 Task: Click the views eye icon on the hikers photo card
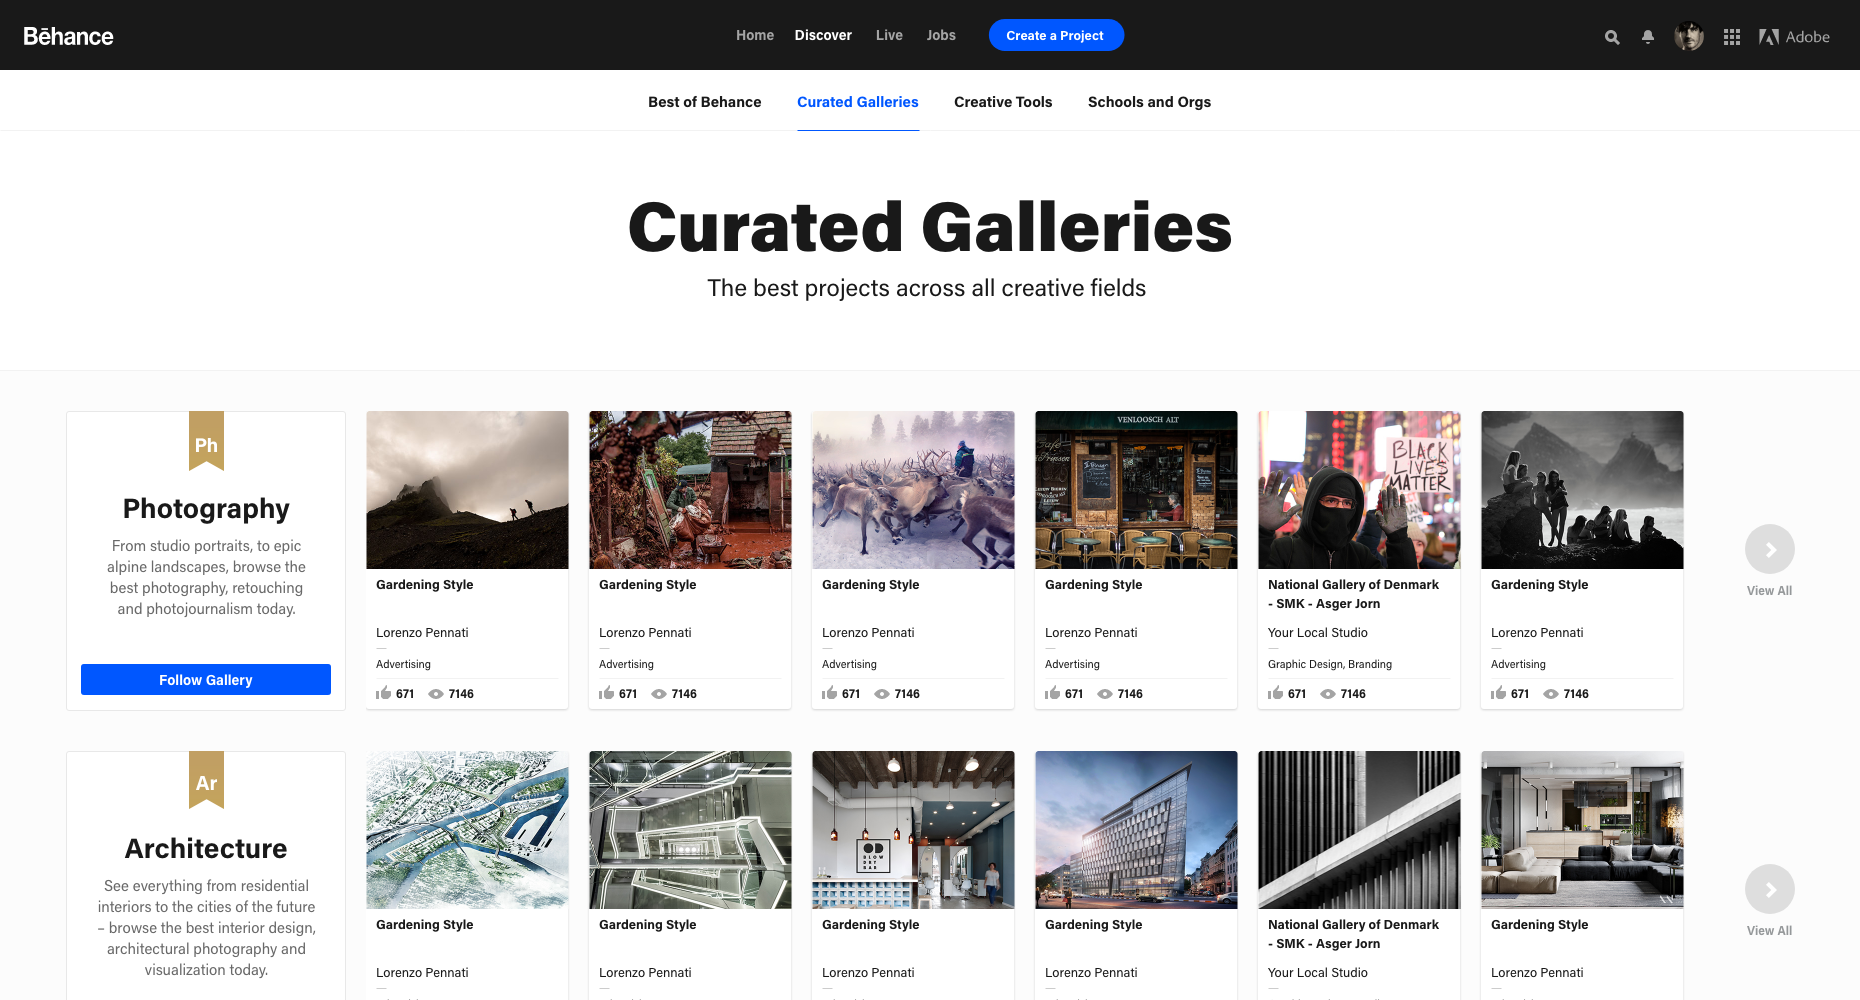point(436,694)
